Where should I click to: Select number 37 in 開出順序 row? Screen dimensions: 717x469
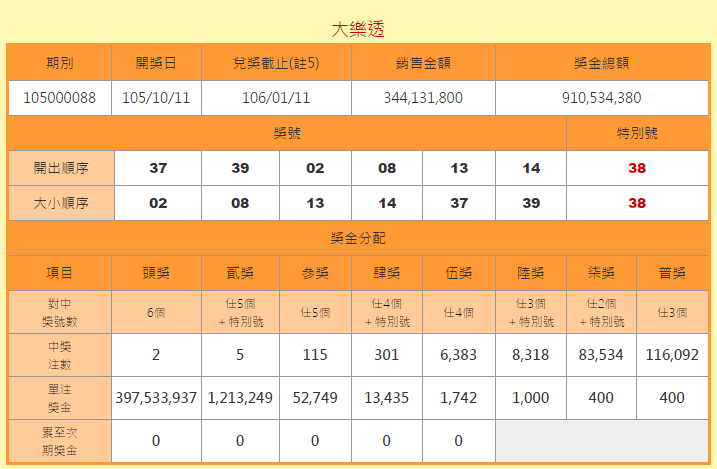coord(158,168)
